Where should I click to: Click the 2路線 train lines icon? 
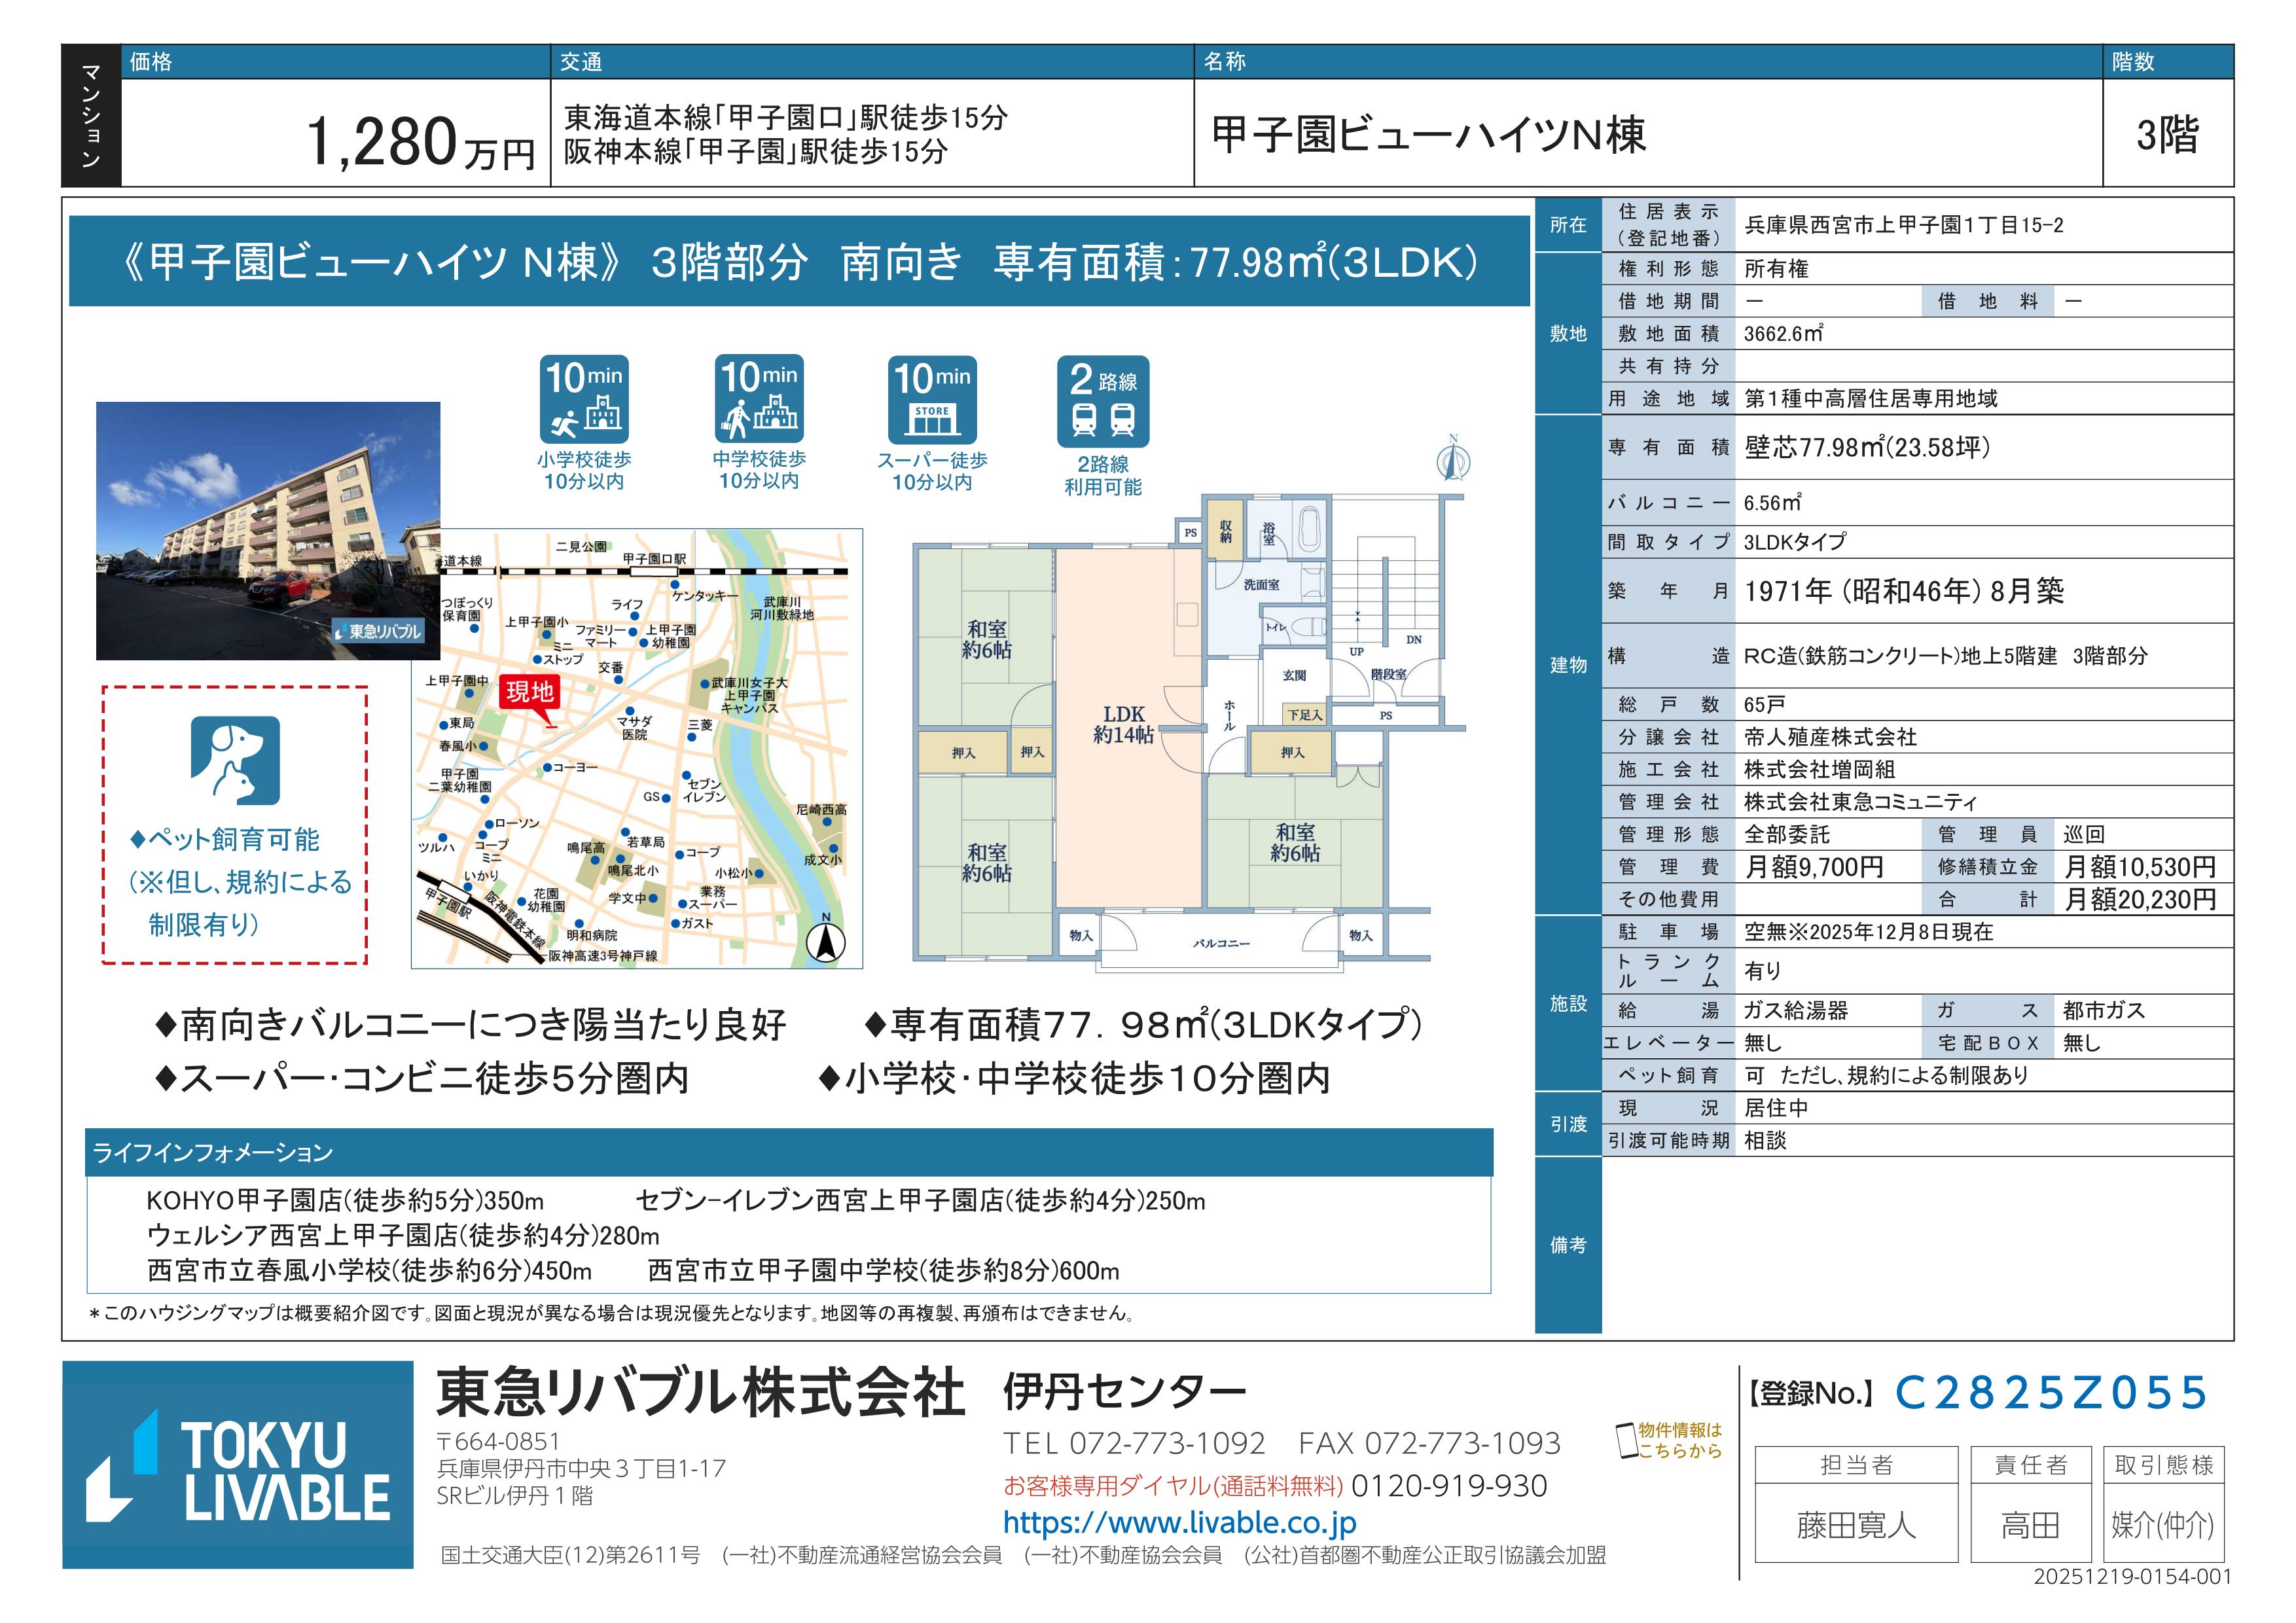(1103, 401)
